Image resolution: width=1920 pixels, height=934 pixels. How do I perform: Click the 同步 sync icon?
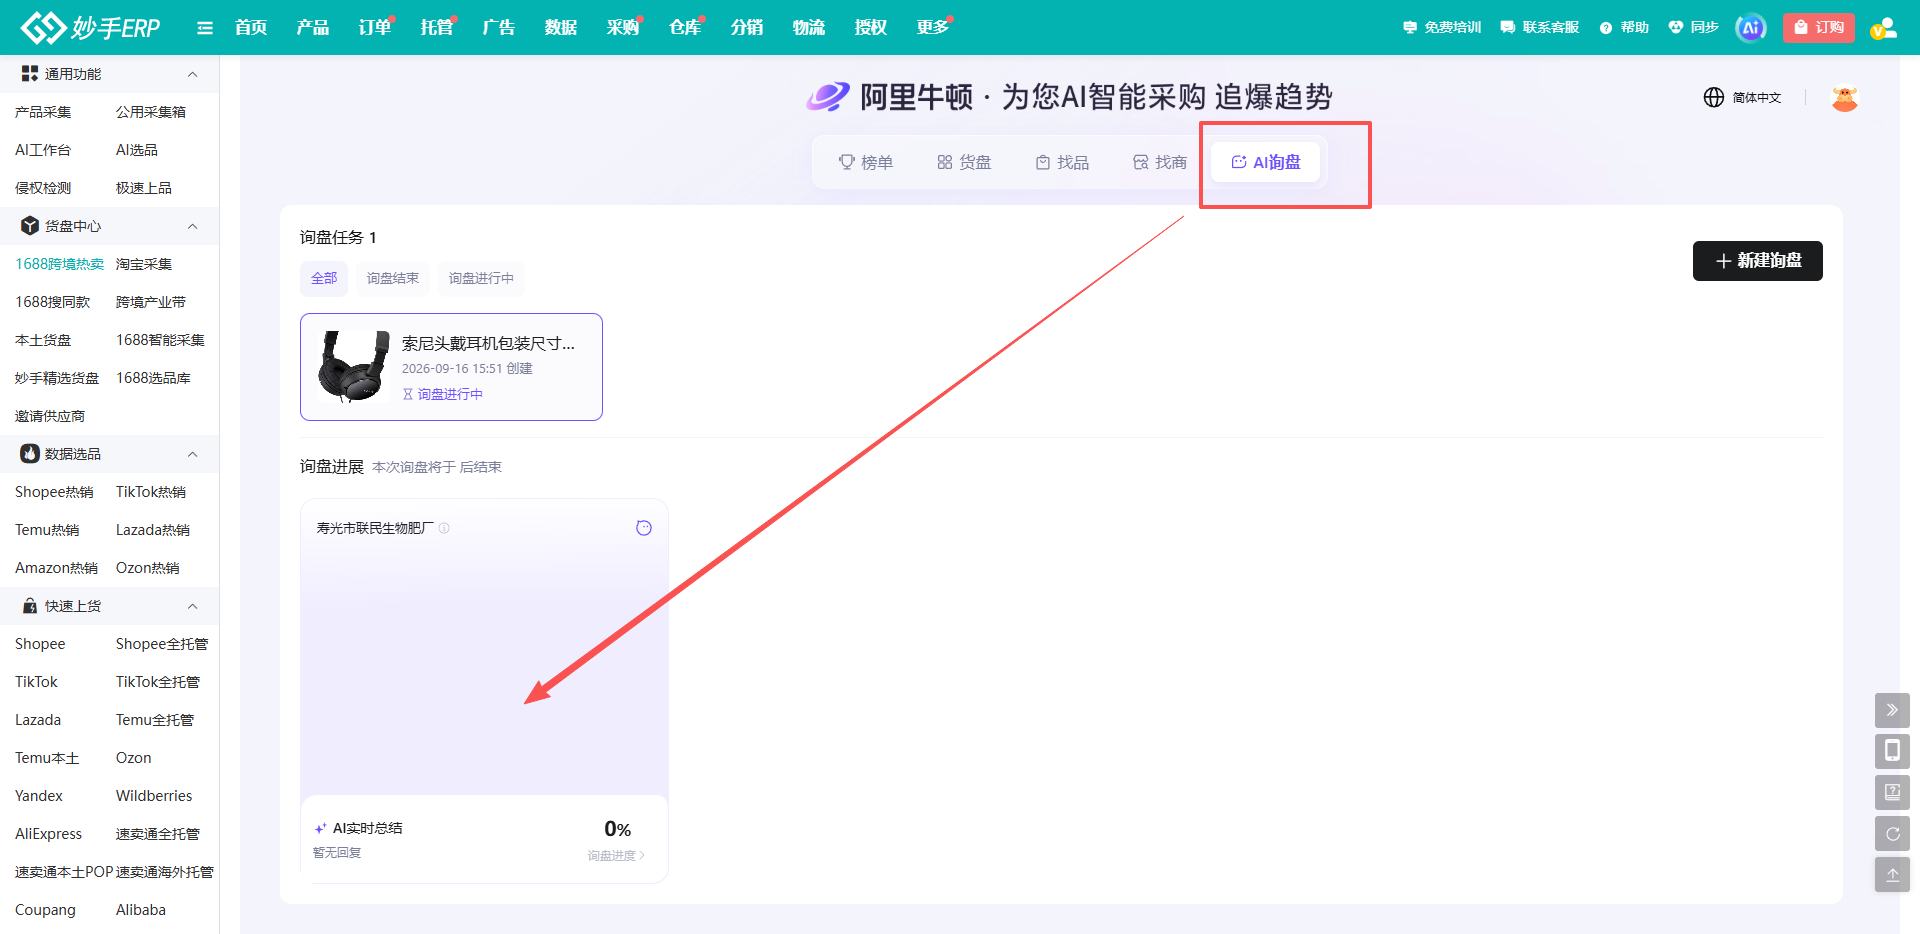click(x=1676, y=28)
